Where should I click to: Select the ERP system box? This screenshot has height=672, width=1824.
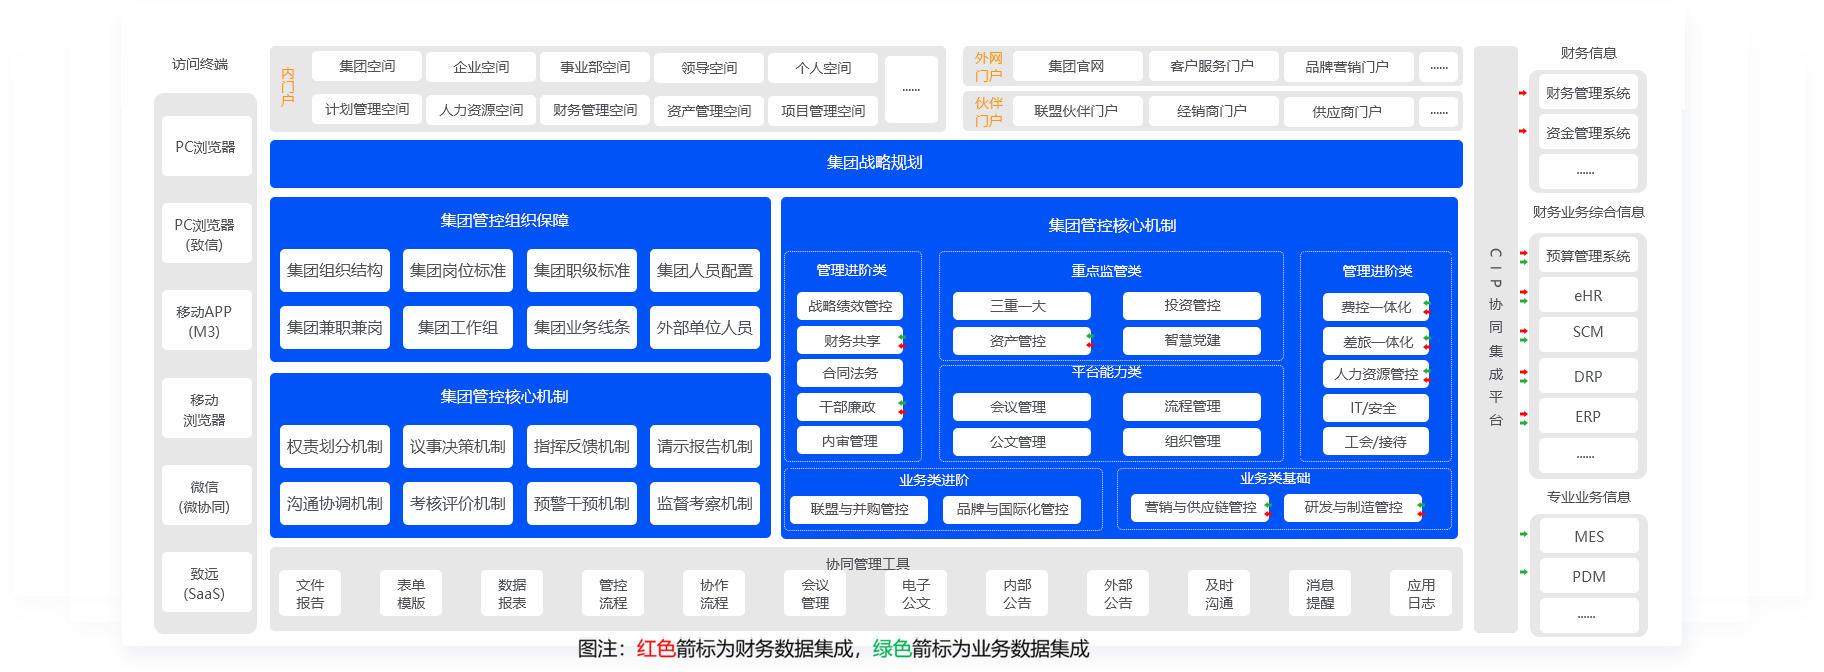tap(1587, 417)
